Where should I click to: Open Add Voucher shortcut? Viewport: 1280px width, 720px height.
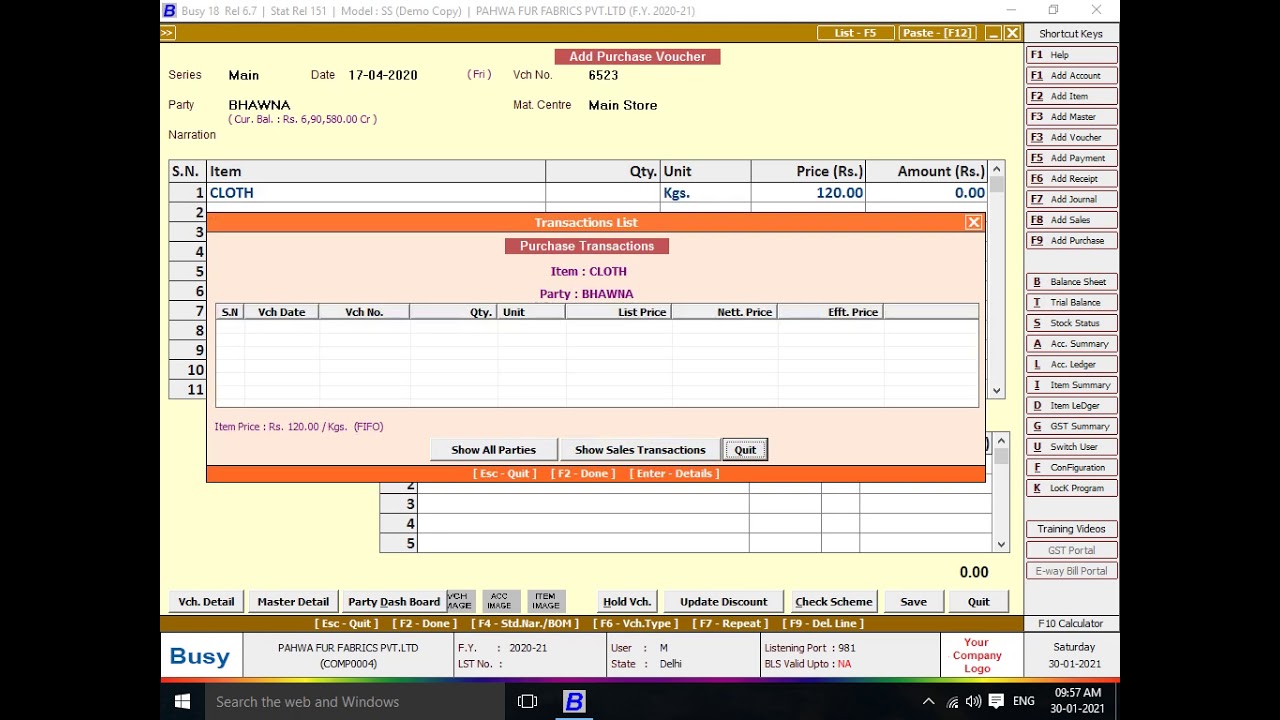click(x=1072, y=137)
